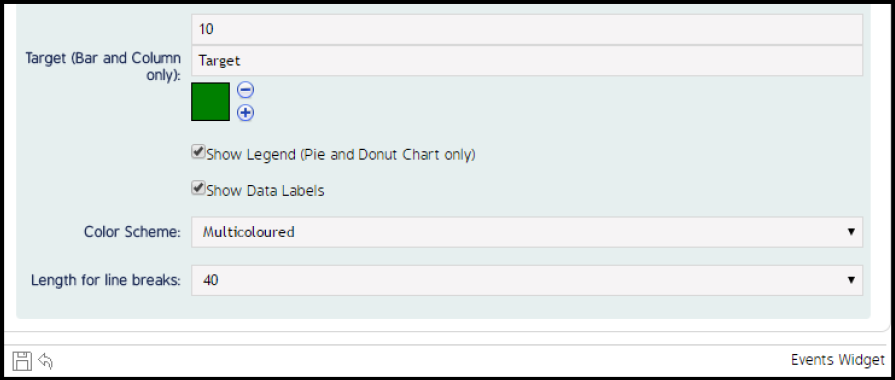
Task: Select the Color Scheme field label
Action: [x=132, y=232]
